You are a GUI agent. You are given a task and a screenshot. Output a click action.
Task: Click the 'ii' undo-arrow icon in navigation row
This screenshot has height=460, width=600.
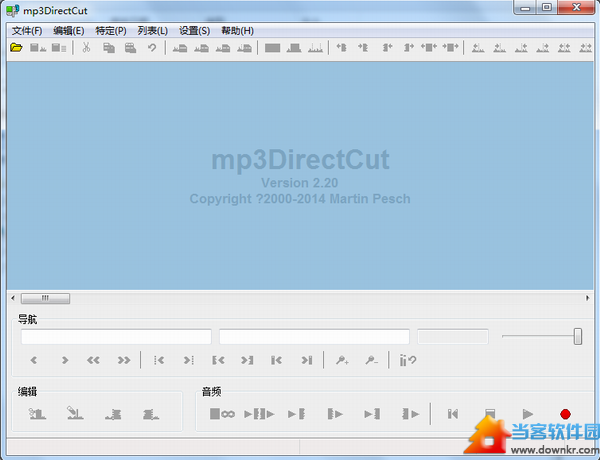[408, 360]
